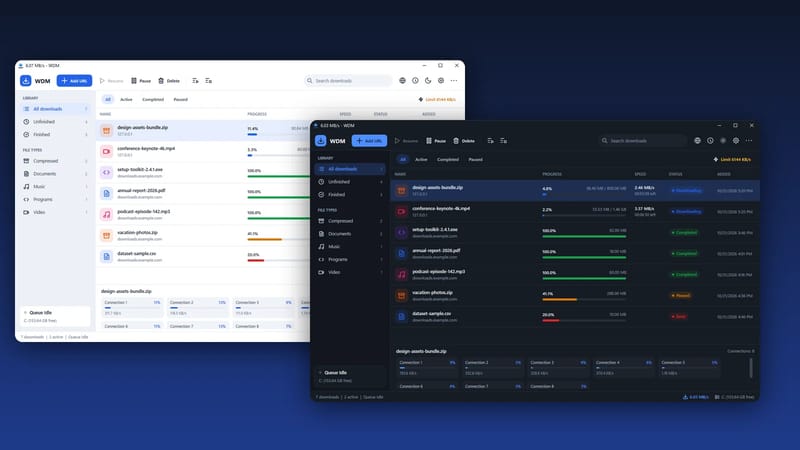Select Compressed file type in dark window sidebar

349,221
